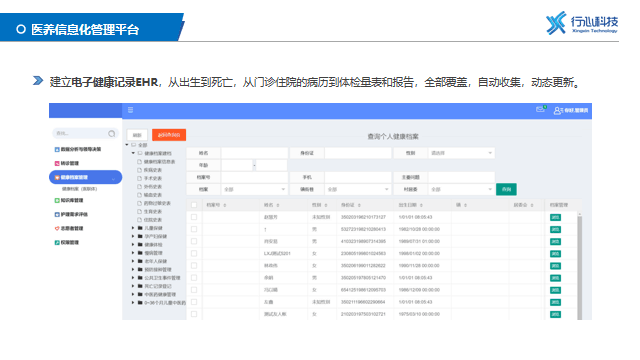This screenshot has height=360, width=640.
Task: Click the orange button above the tree
Action: [x=169, y=135]
